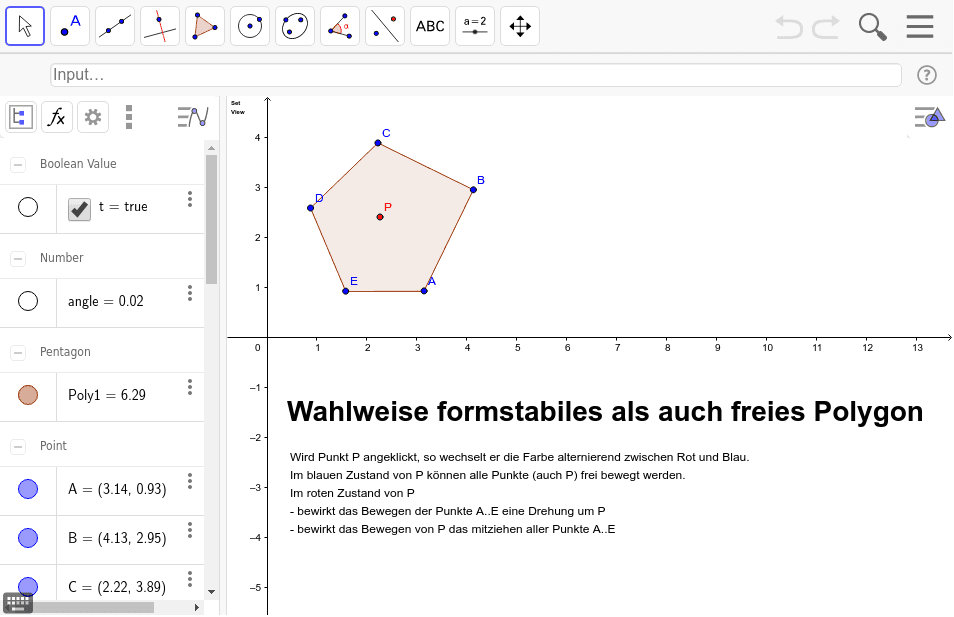
Task: Collapse the Pentagon group
Action: click(18, 352)
